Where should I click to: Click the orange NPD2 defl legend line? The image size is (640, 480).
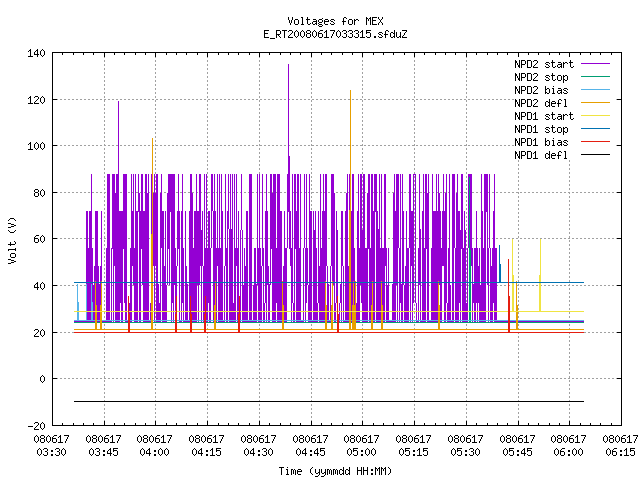(595, 103)
